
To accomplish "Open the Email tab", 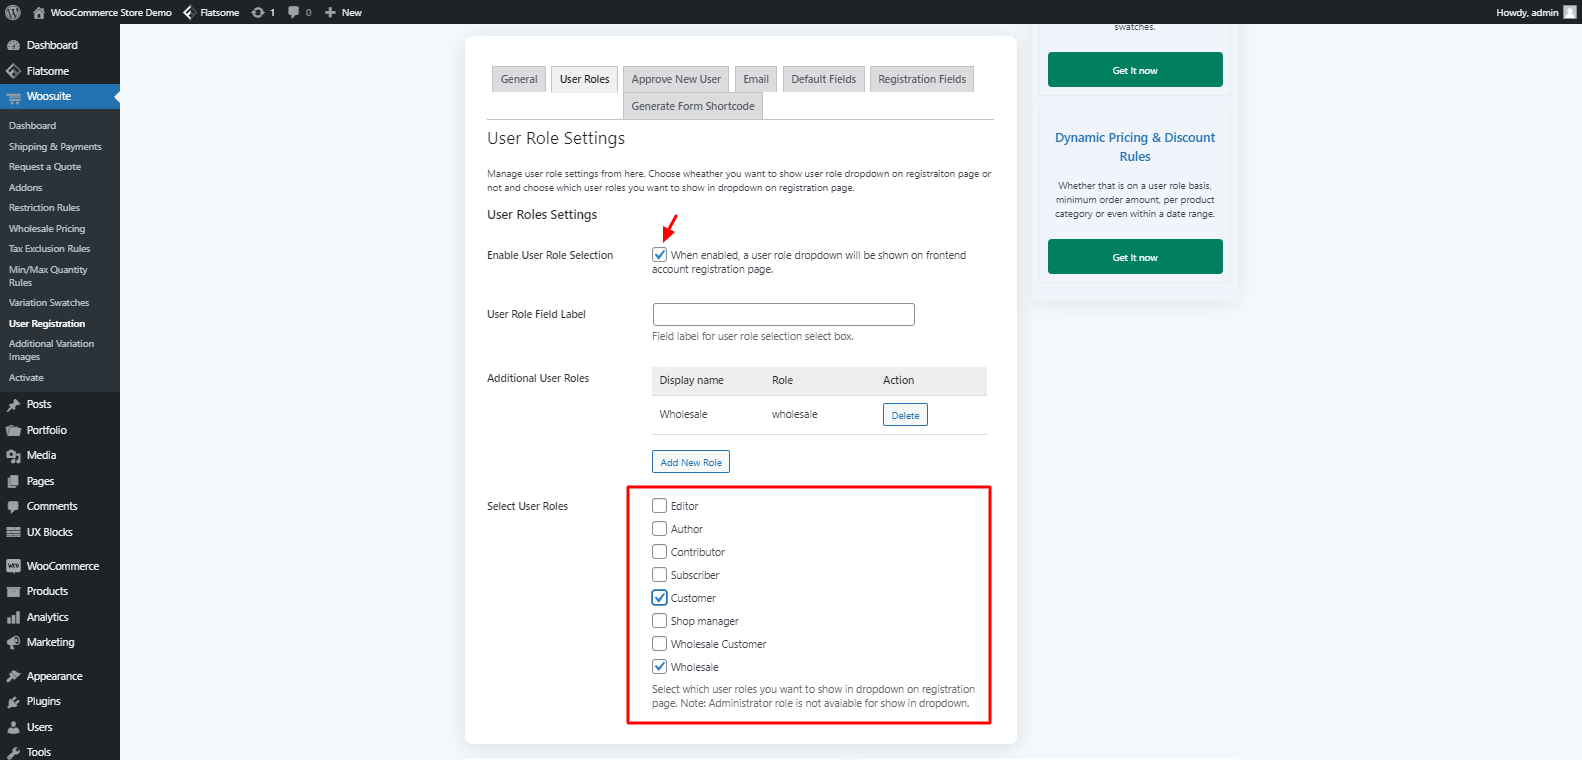I will [x=756, y=79].
